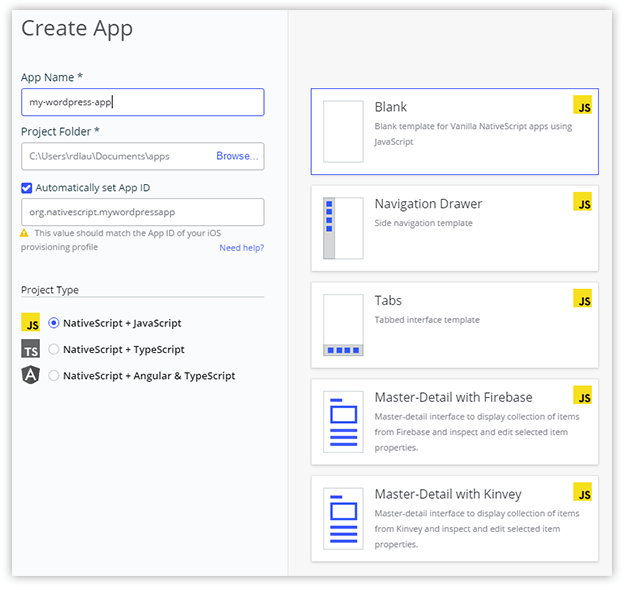Image resolution: width=626 pixels, height=590 pixels.
Task: Click the Blank template preview thumbnail
Action: point(343,131)
